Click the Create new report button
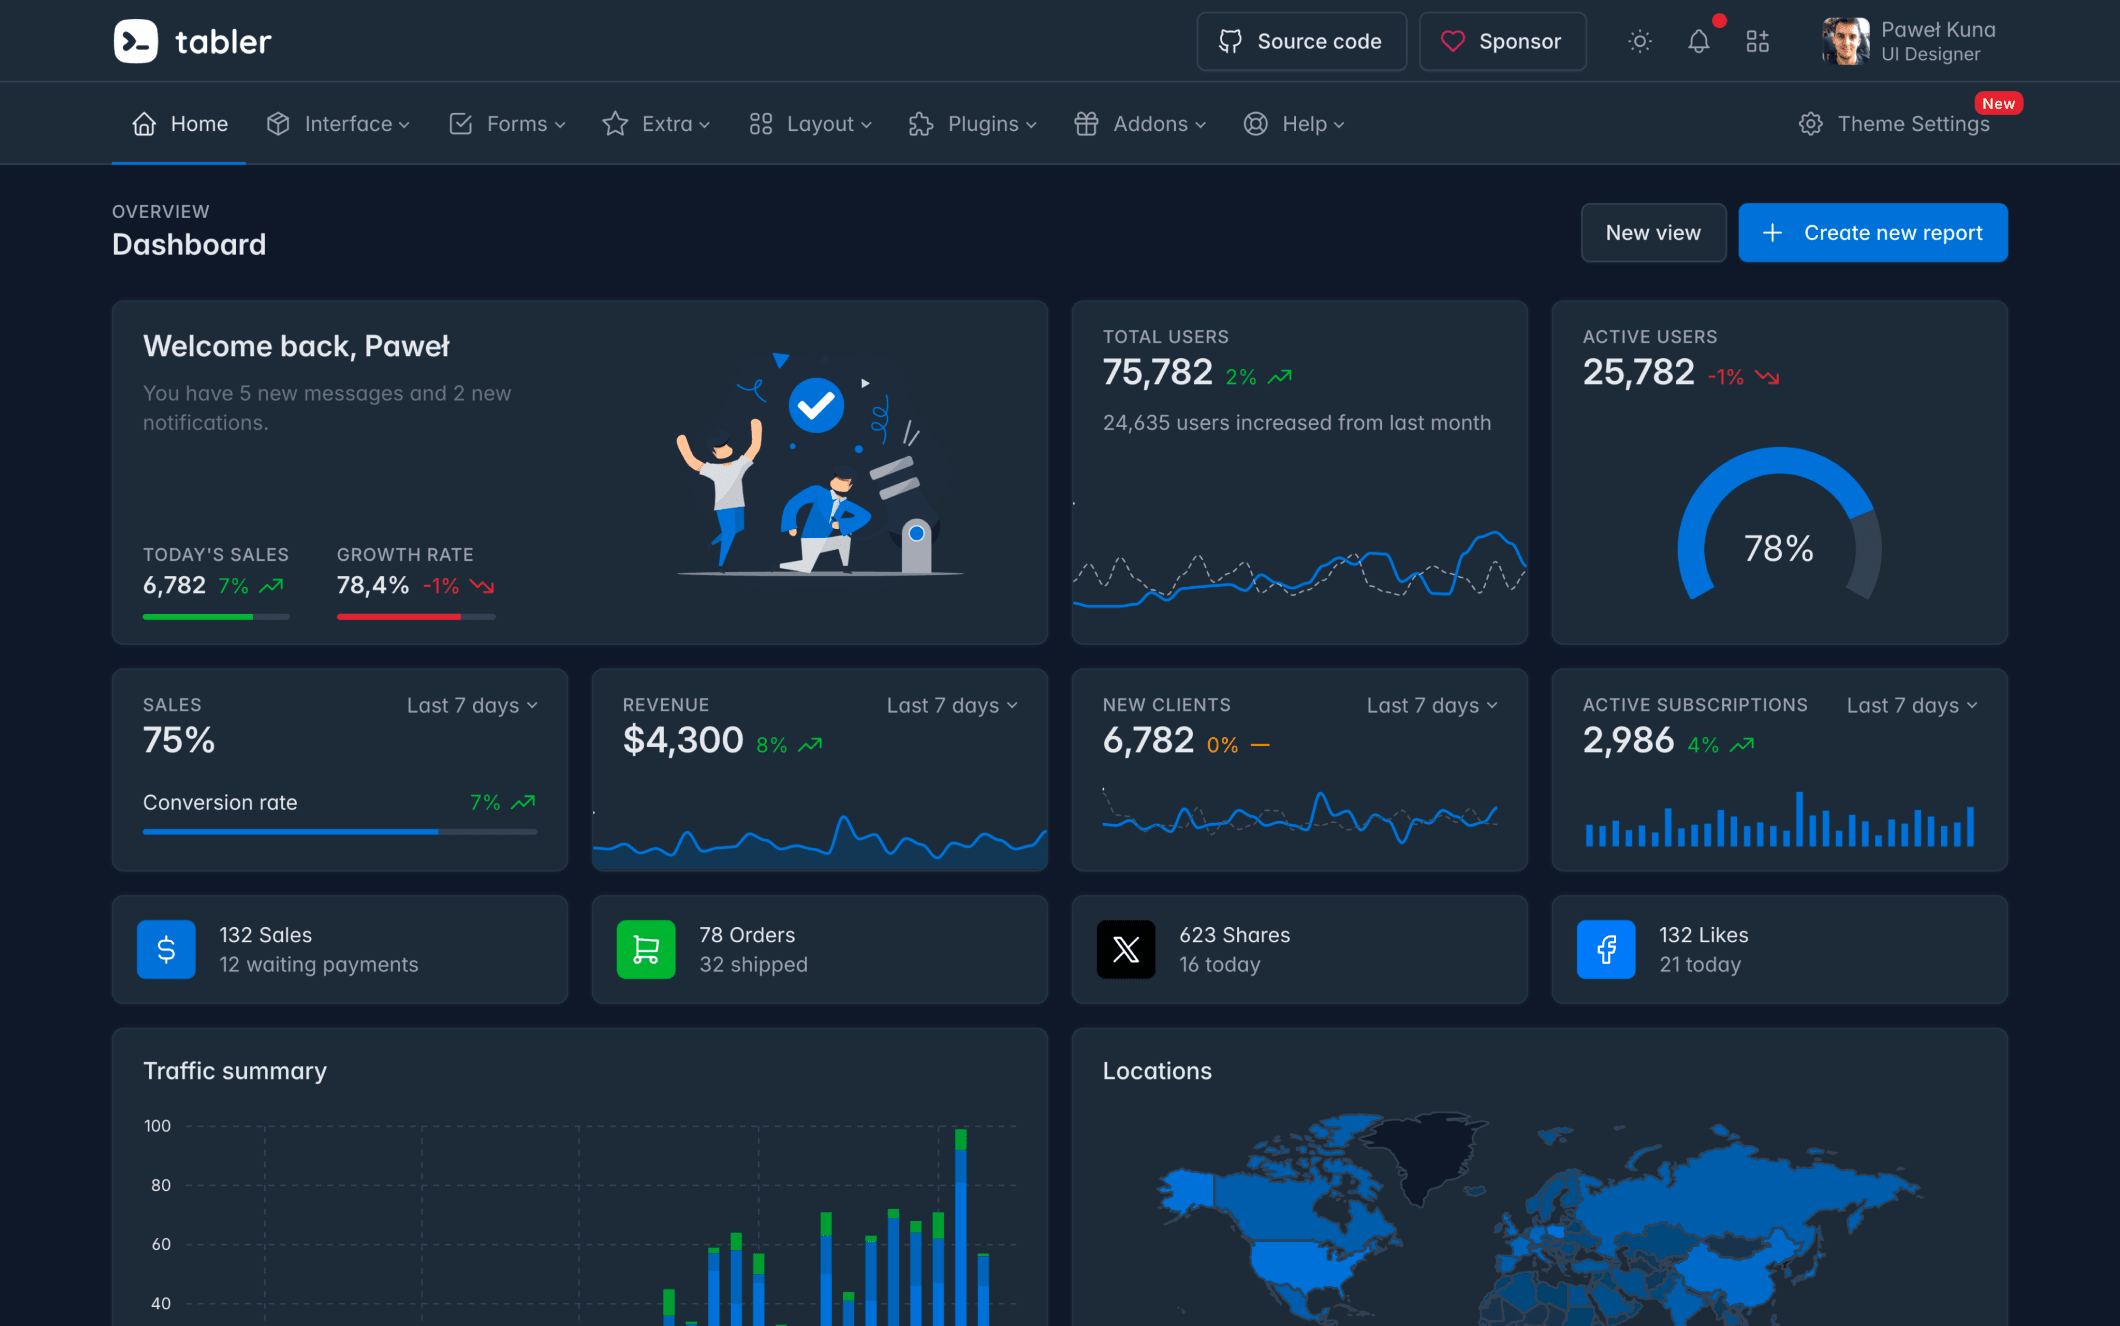The image size is (2120, 1326). [x=1872, y=232]
